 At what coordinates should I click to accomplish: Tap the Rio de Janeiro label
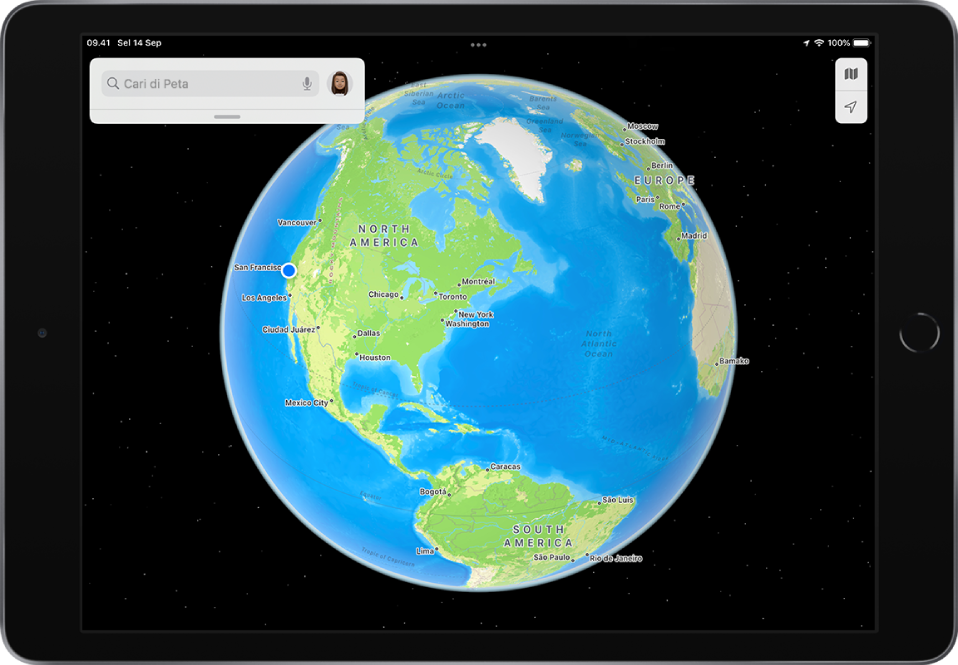[616, 558]
